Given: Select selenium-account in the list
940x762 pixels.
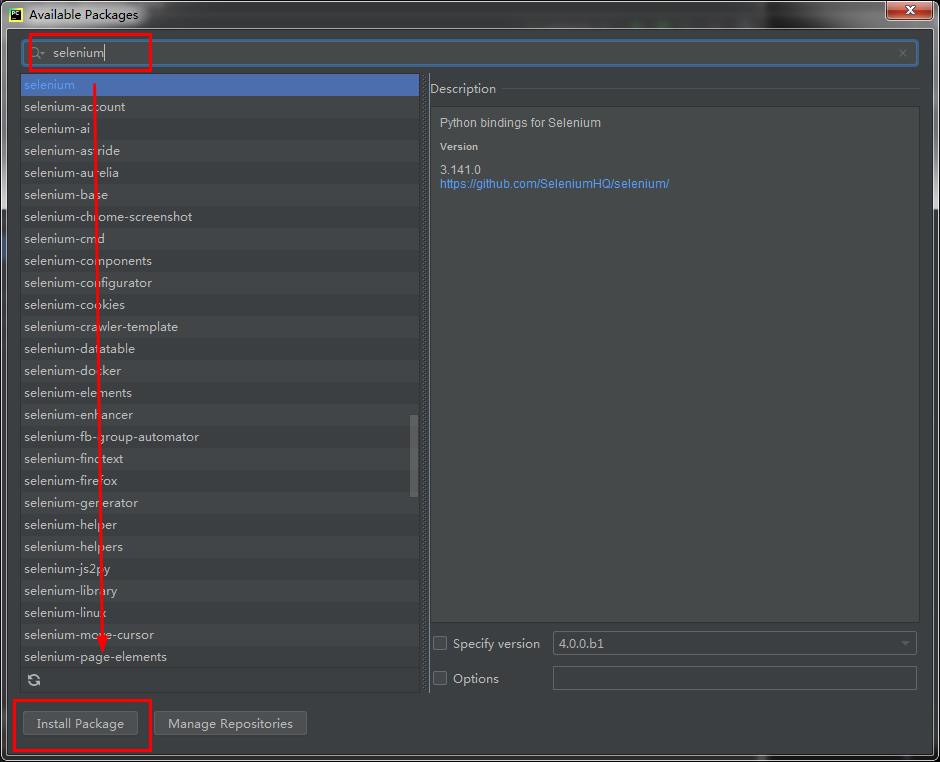Looking at the screenshot, I should pyautogui.click(x=219, y=107).
